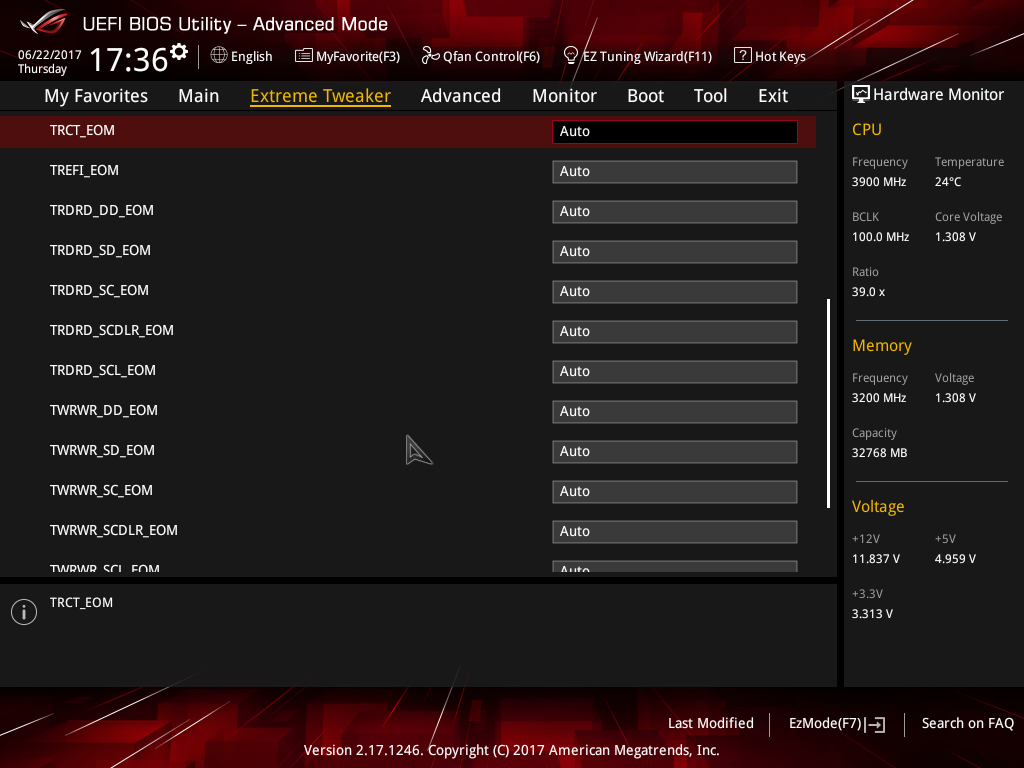The width and height of the screenshot is (1024, 768).
Task: Select the TRDRD_SD_EOM label
Action: (x=101, y=250)
